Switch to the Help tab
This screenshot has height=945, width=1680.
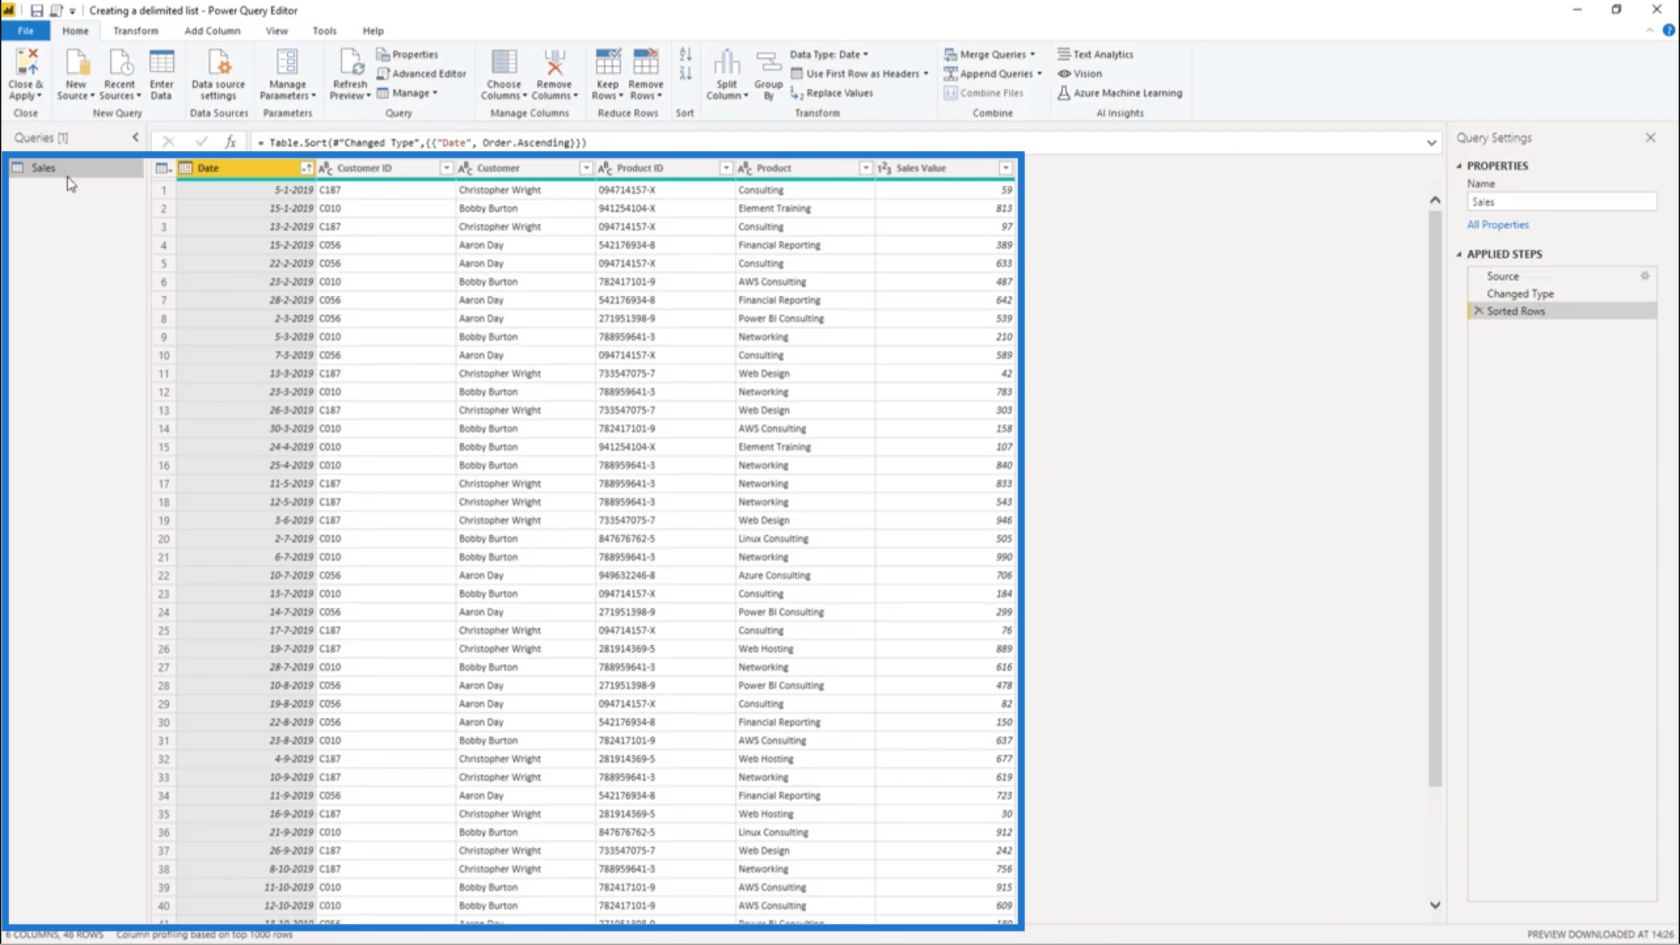tap(373, 31)
